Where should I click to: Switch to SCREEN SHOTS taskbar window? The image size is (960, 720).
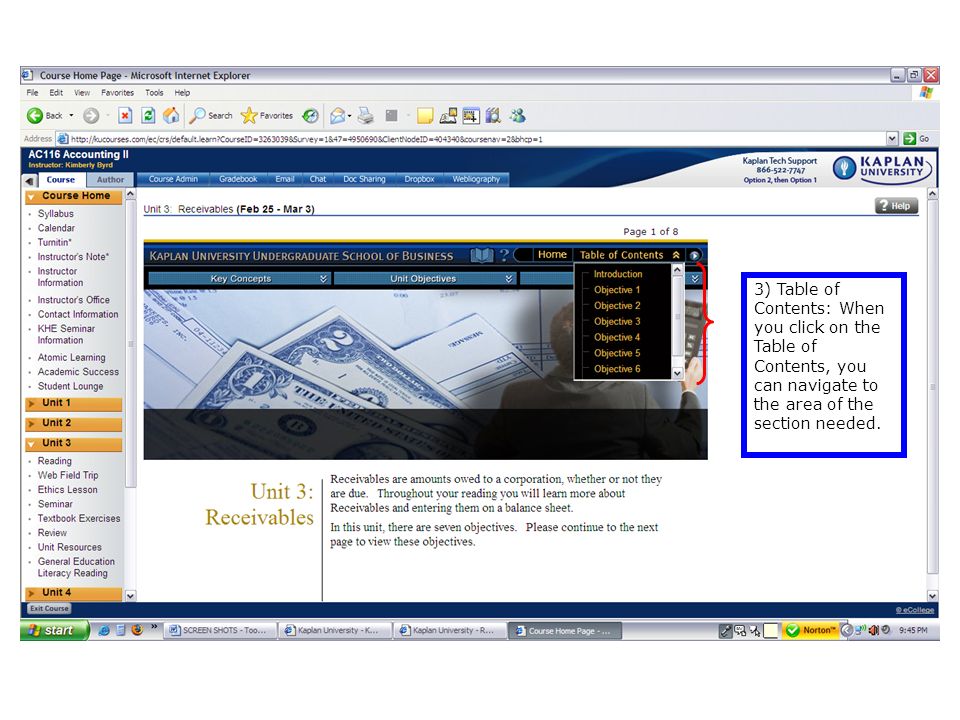click(219, 630)
